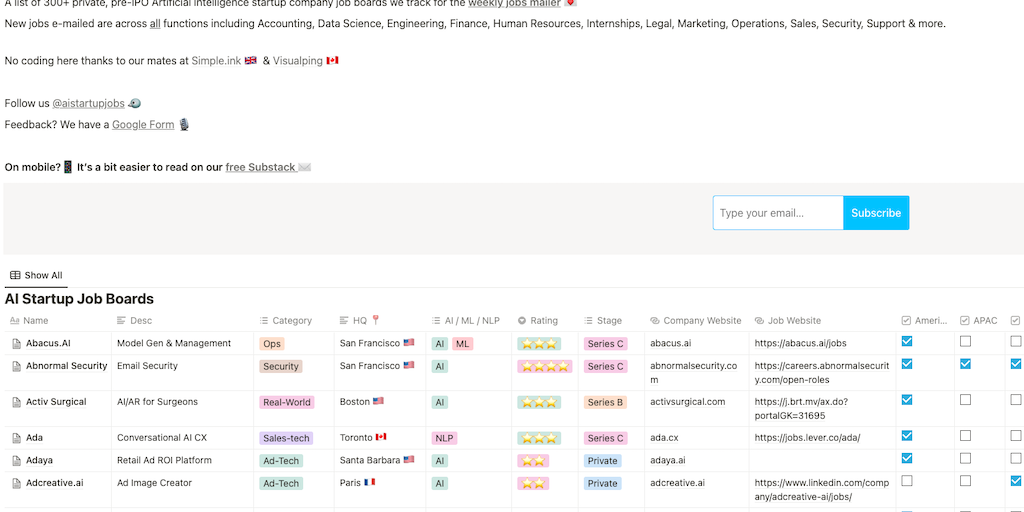Open the Google Form link
The width and height of the screenshot is (1024, 512).
point(143,124)
